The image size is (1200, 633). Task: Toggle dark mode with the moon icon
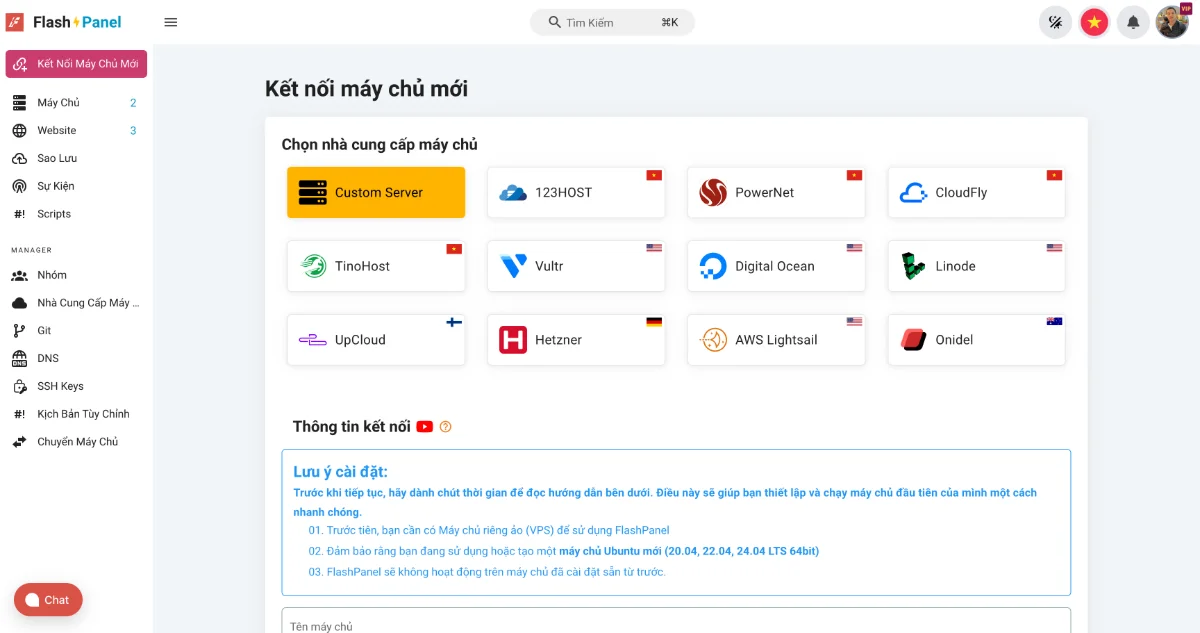click(x=1055, y=21)
